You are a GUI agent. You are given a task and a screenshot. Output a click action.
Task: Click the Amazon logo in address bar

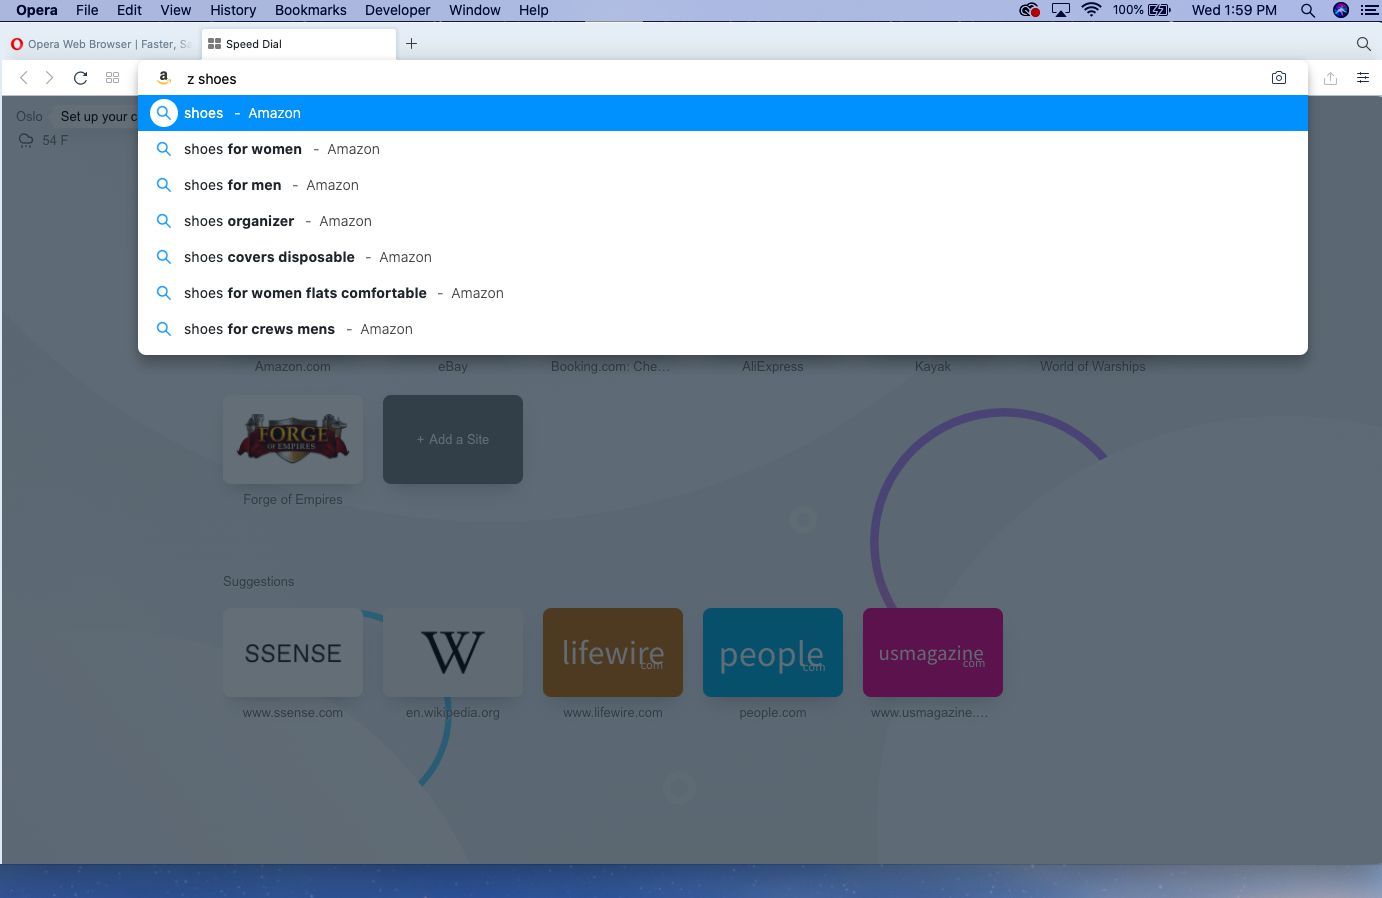pyautogui.click(x=165, y=78)
